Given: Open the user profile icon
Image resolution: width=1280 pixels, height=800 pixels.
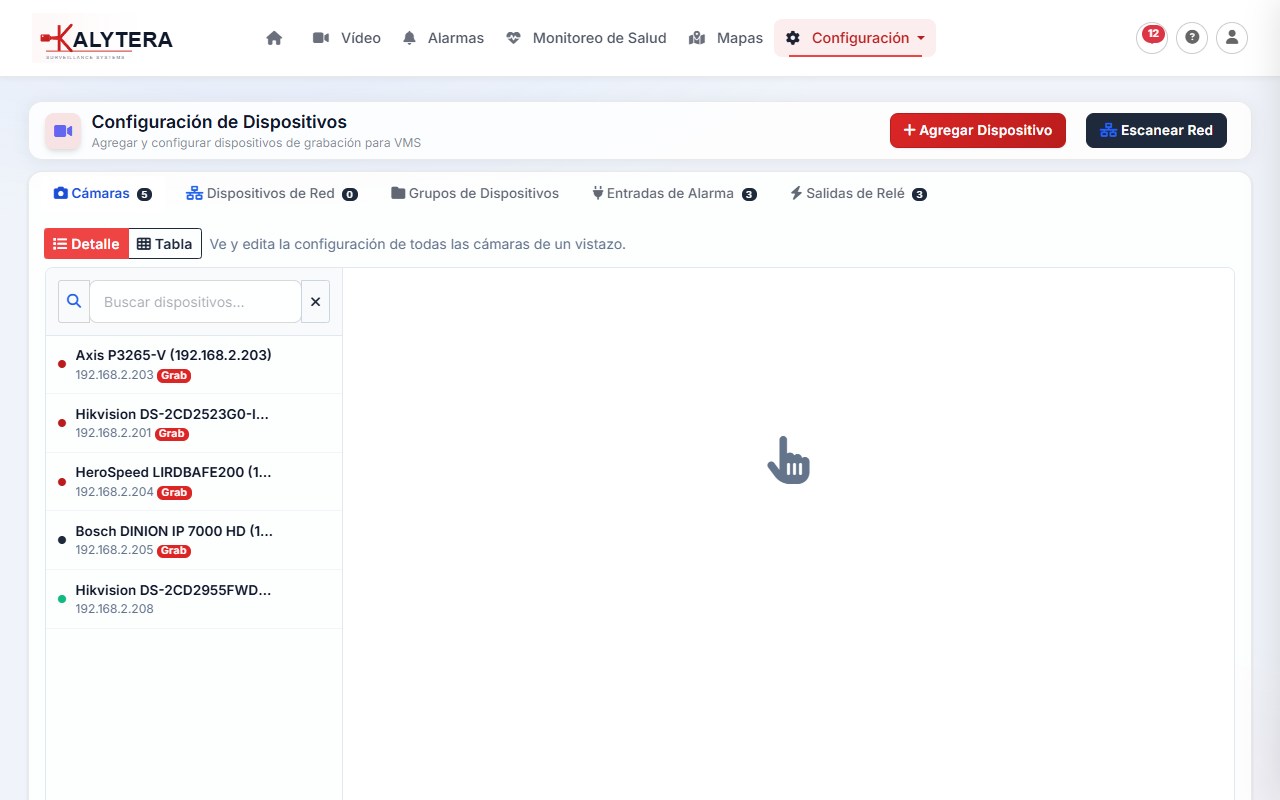Looking at the screenshot, I should (1232, 38).
